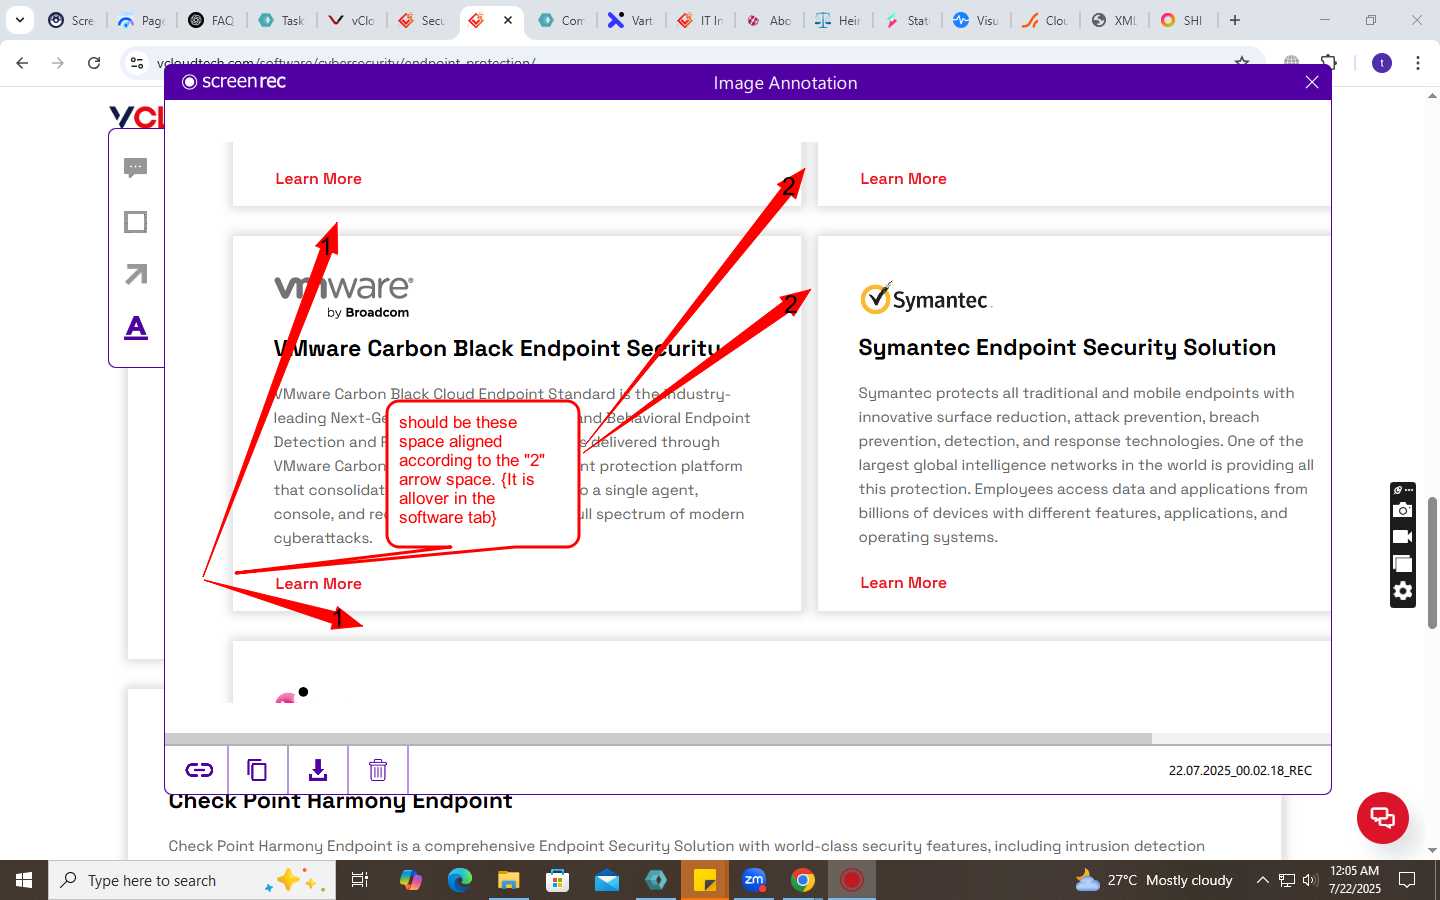Open Chrome three-dot menu
Image resolution: width=1440 pixels, height=900 pixels.
1418,63
